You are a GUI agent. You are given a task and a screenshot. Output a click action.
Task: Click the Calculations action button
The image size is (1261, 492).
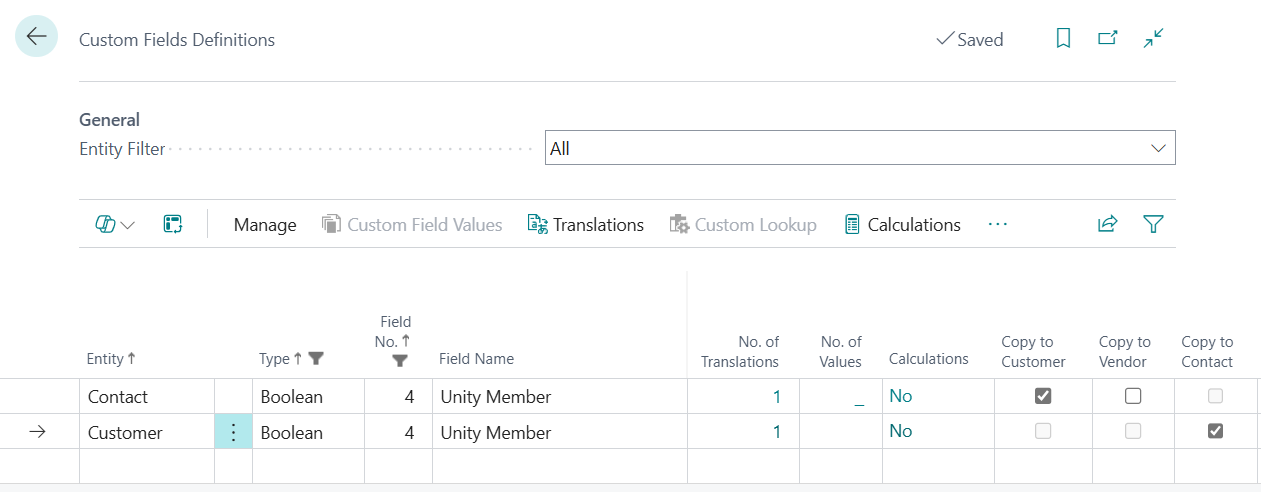(902, 225)
